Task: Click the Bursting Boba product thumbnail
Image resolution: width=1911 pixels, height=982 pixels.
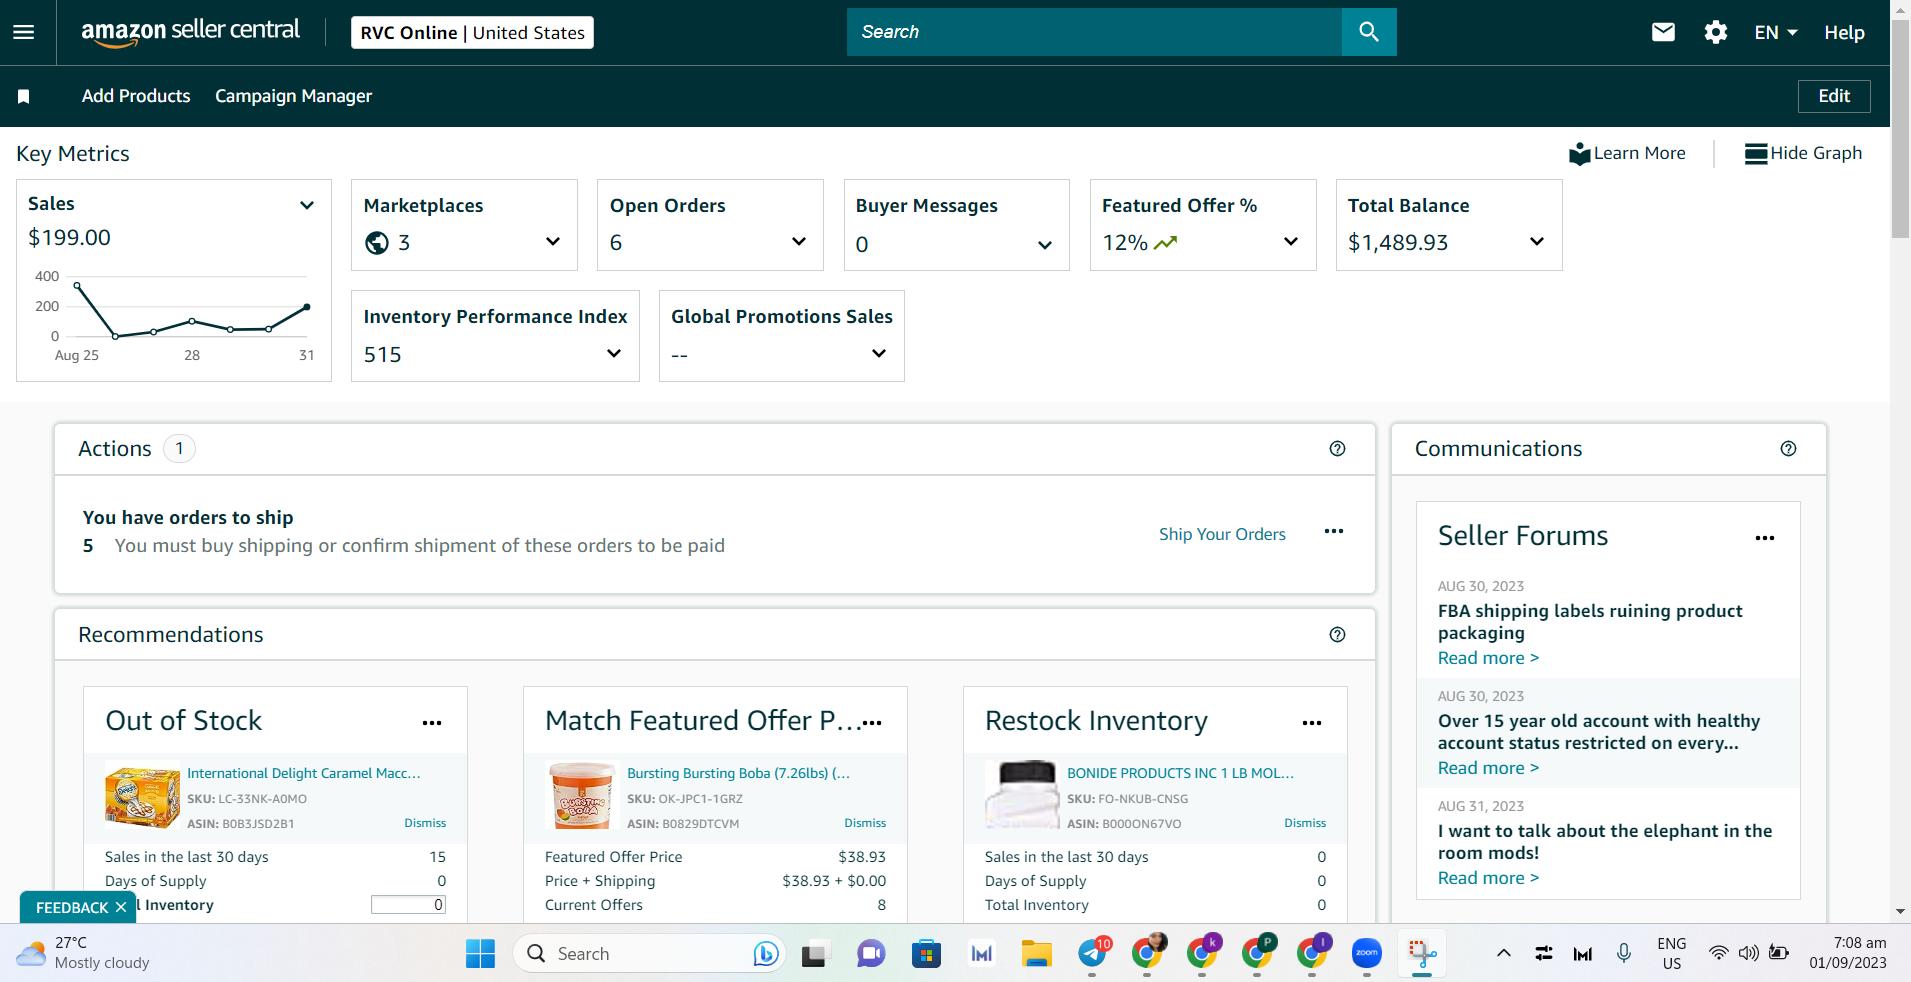Action: point(582,796)
